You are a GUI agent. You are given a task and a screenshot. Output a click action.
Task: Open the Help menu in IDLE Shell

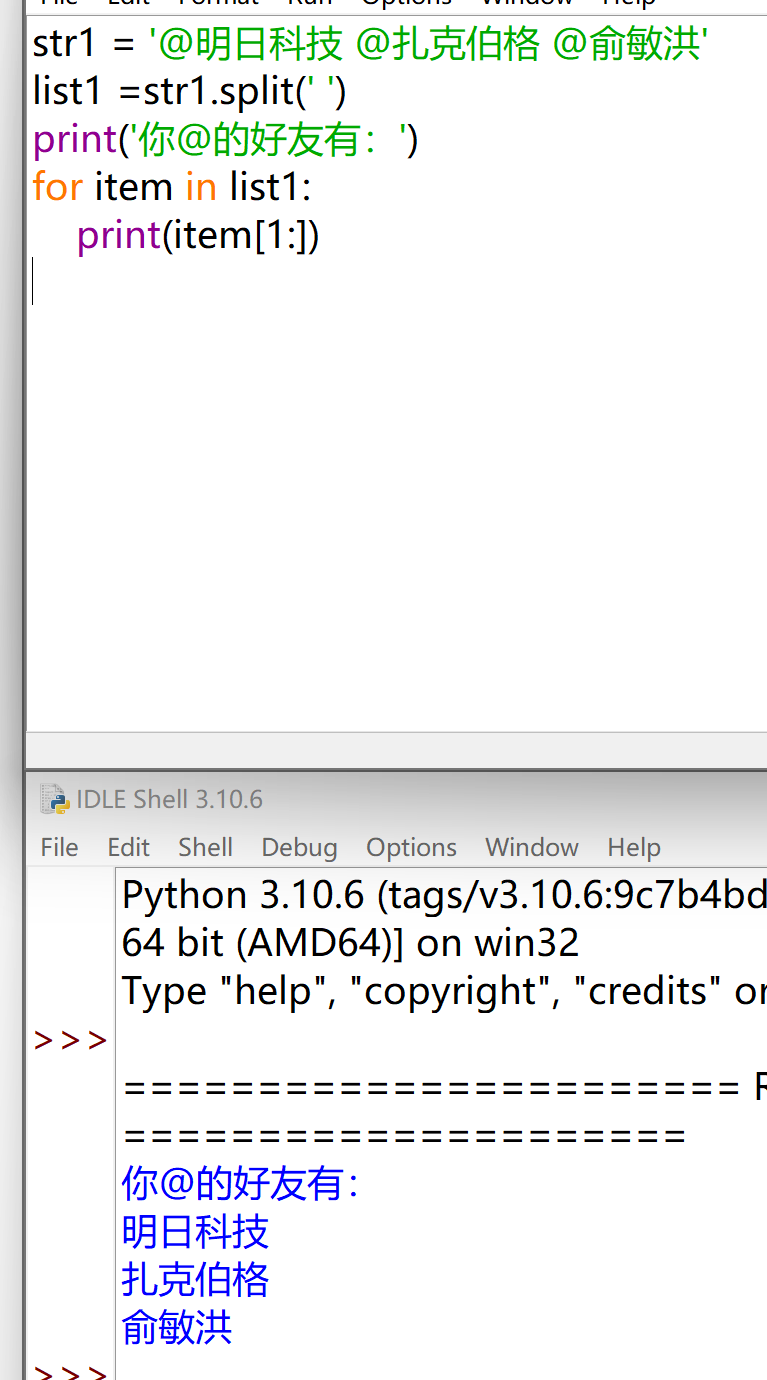(633, 847)
